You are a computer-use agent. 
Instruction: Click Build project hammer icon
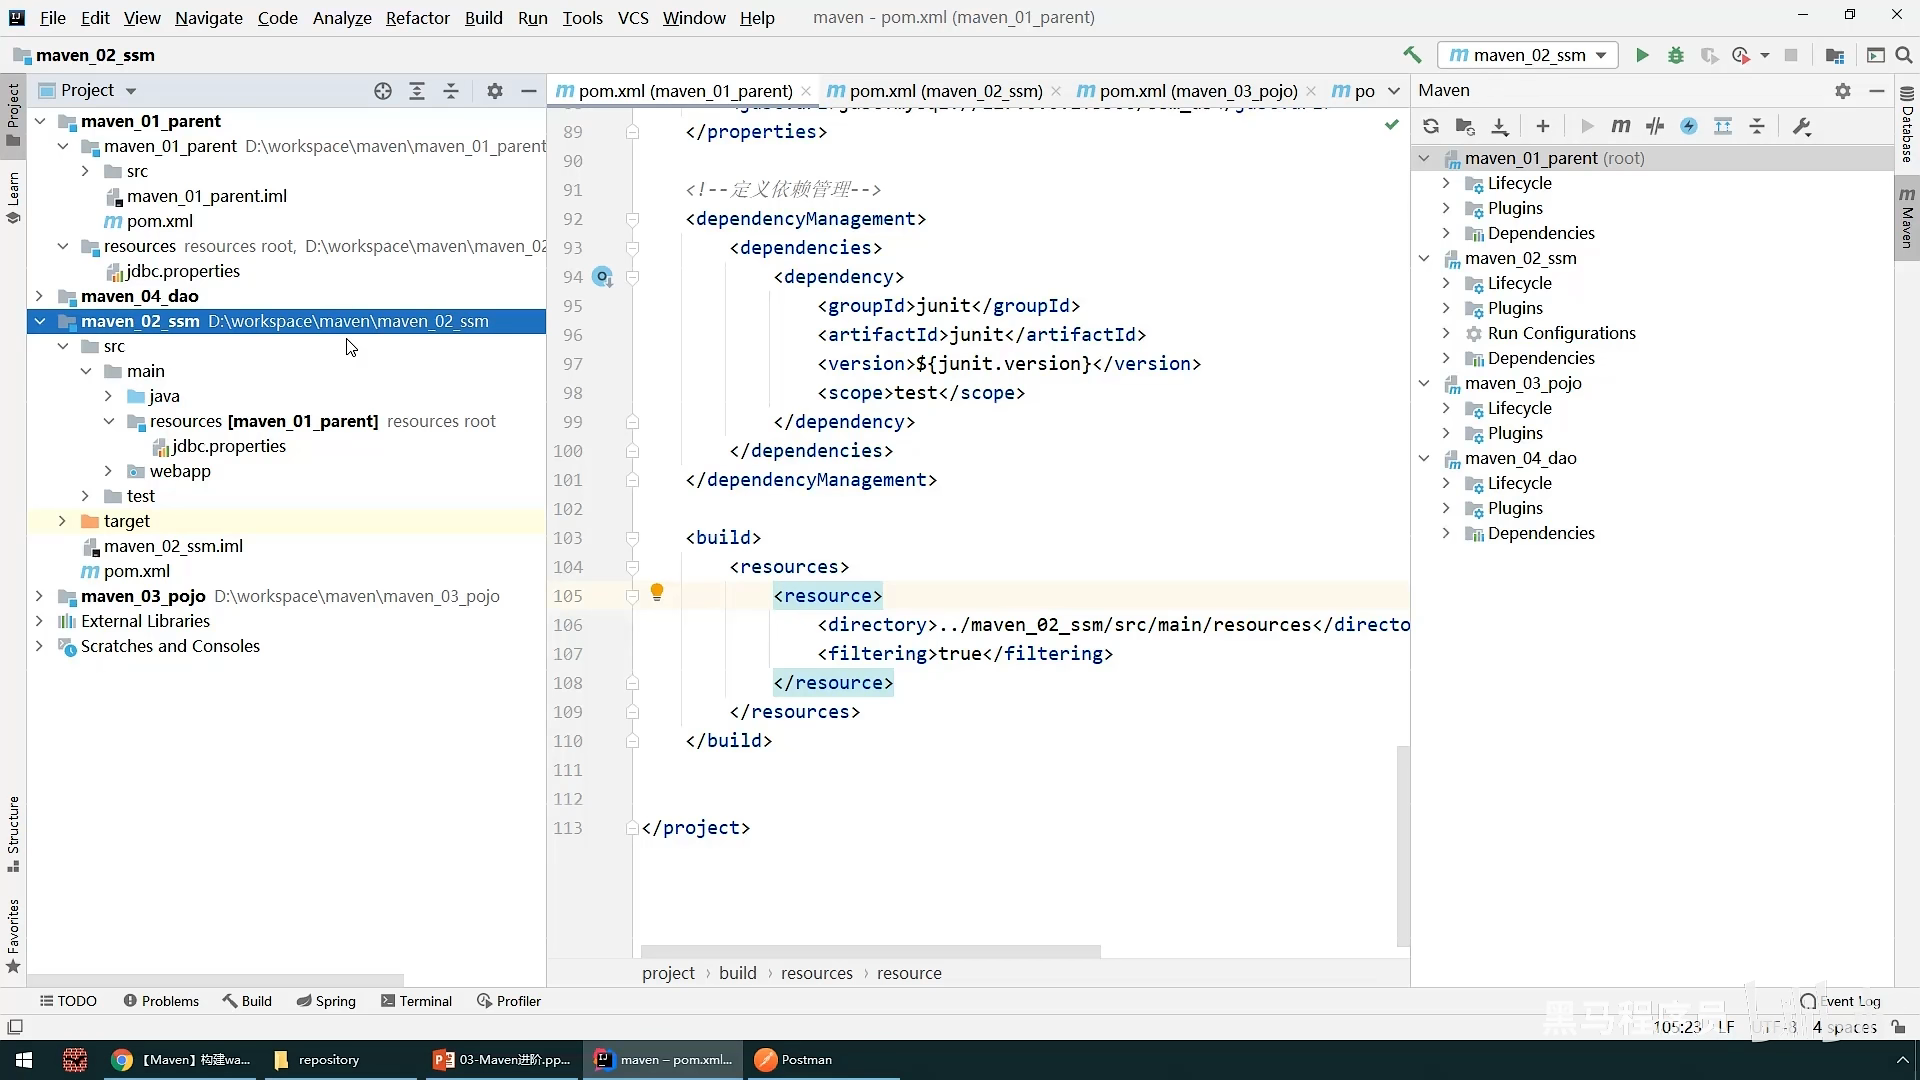coord(1412,55)
